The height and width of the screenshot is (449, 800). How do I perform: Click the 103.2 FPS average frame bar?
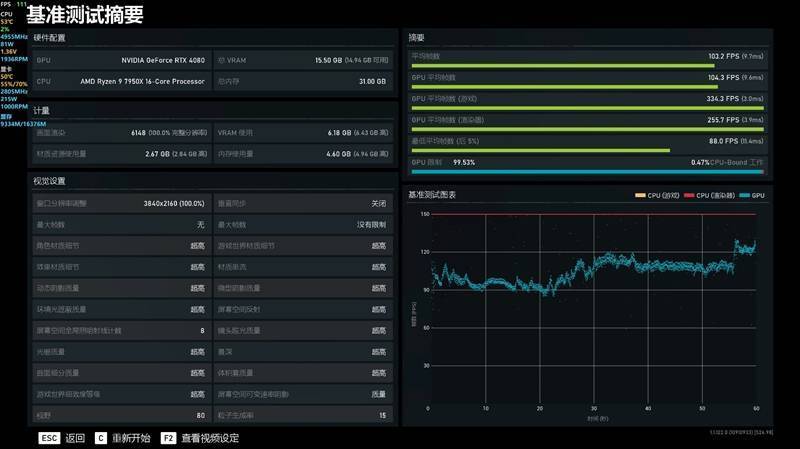coord(563,66)
